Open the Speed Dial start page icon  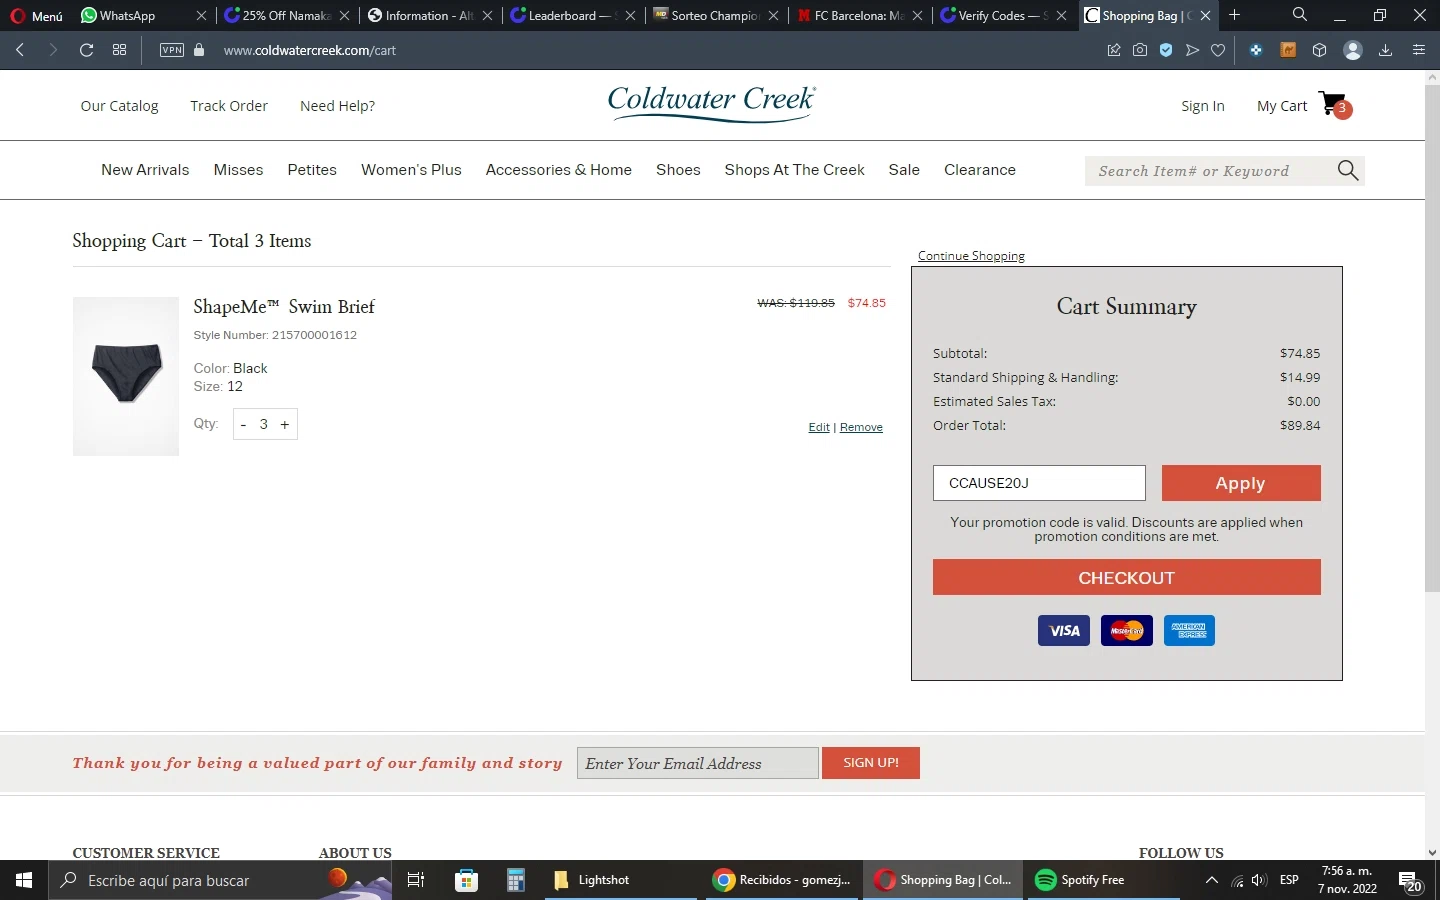(x=120, y=50)
